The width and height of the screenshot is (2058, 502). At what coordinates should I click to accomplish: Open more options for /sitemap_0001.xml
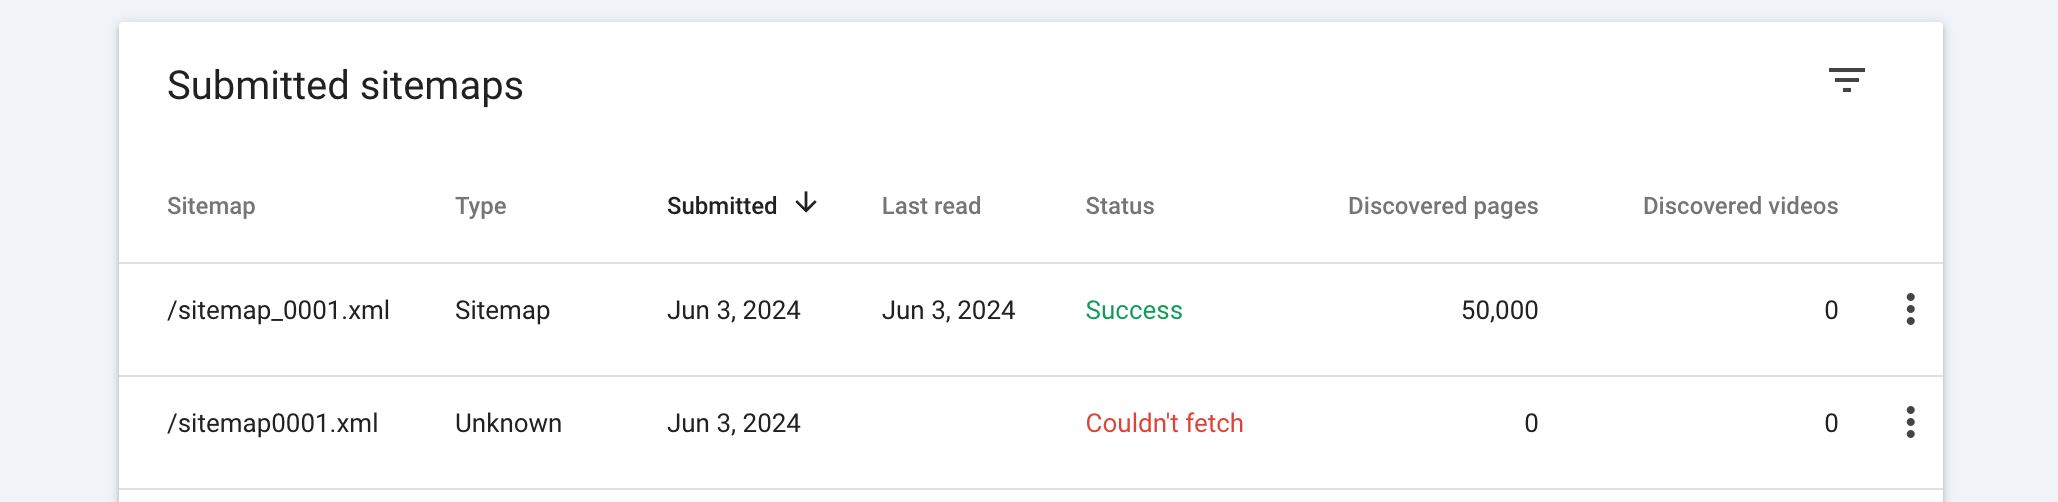[1910, 310]
